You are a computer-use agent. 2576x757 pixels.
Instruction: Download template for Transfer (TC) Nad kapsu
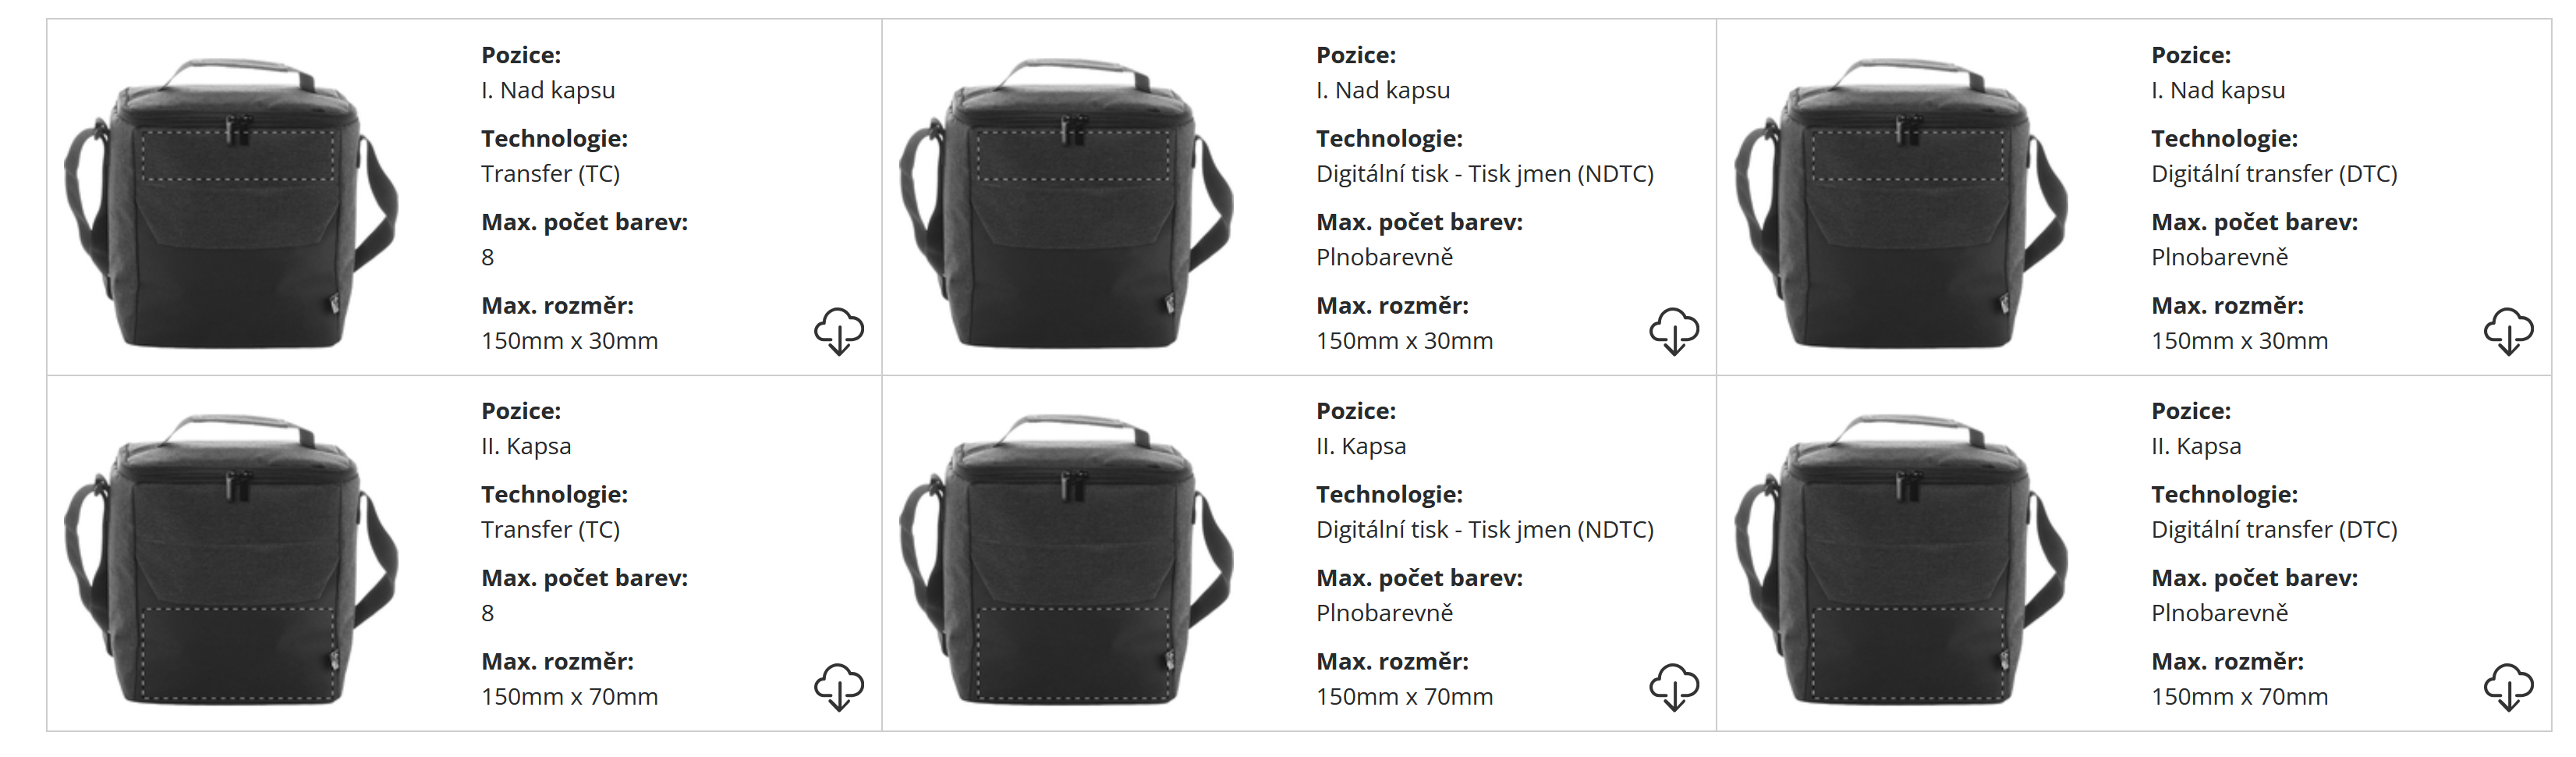coord(838,330)
